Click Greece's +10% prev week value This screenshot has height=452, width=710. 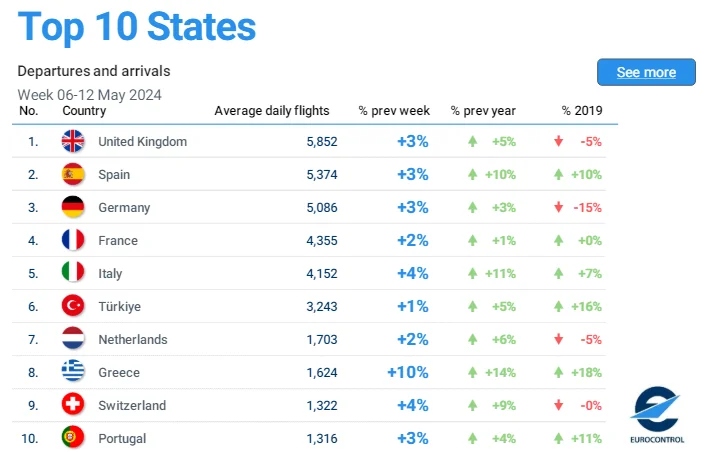coord(408,372)
